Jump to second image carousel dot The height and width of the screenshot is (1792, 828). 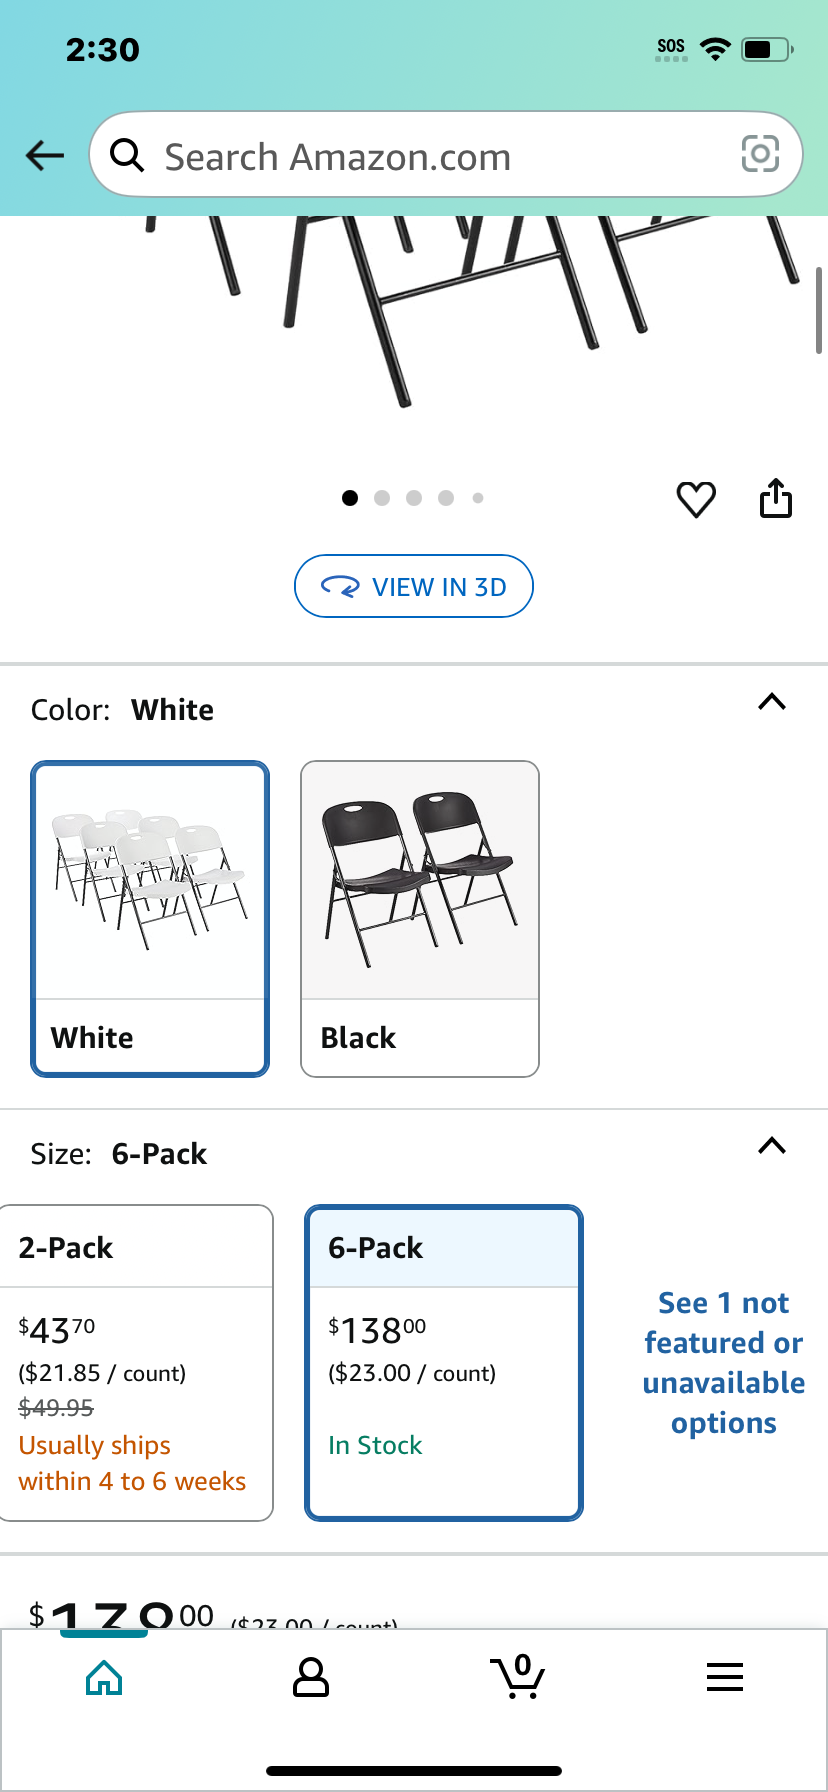(x=382, y=498)
